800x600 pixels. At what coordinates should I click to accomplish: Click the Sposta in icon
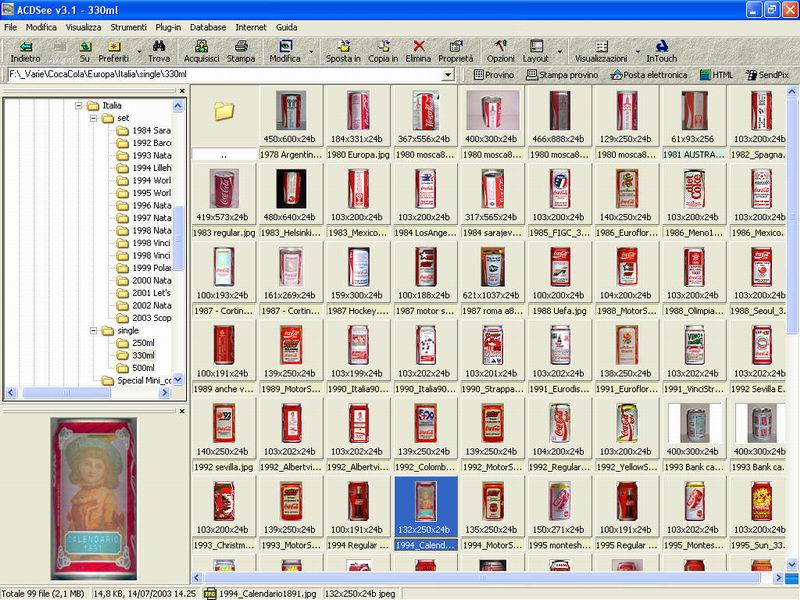tap(343, 52)
